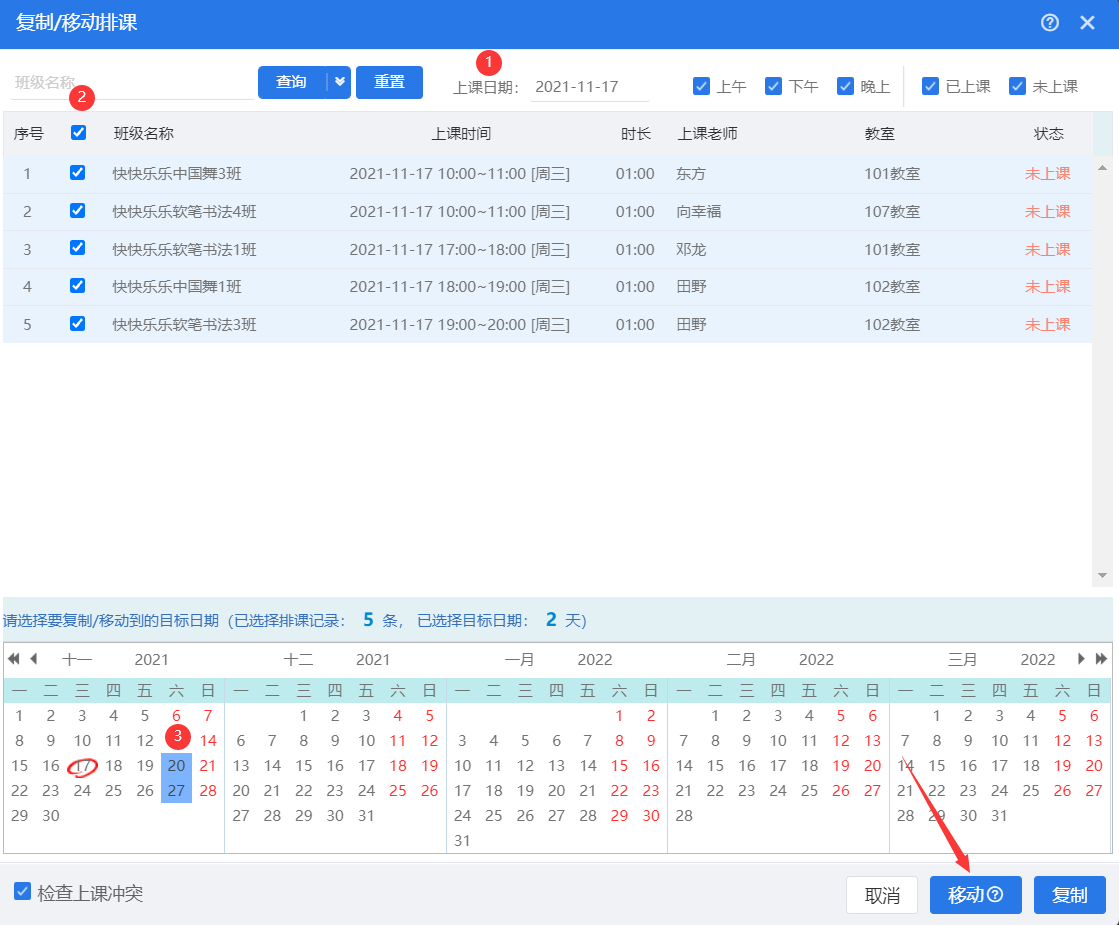
Task: Click 107教室 in the classroom column
Action: (x=892, y=211)
